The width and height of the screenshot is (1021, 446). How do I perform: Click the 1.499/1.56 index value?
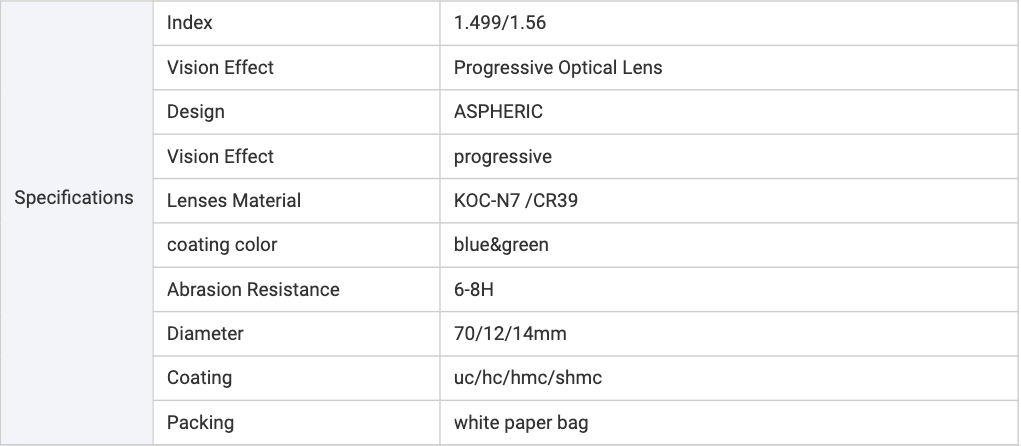500,23
